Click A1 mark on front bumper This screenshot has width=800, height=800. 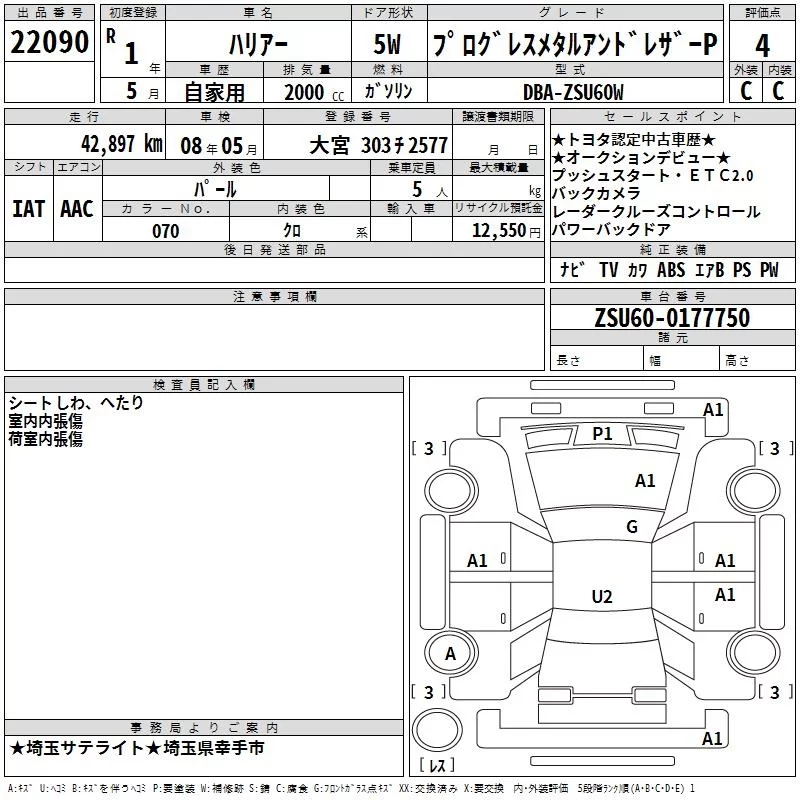click(713, 410)
